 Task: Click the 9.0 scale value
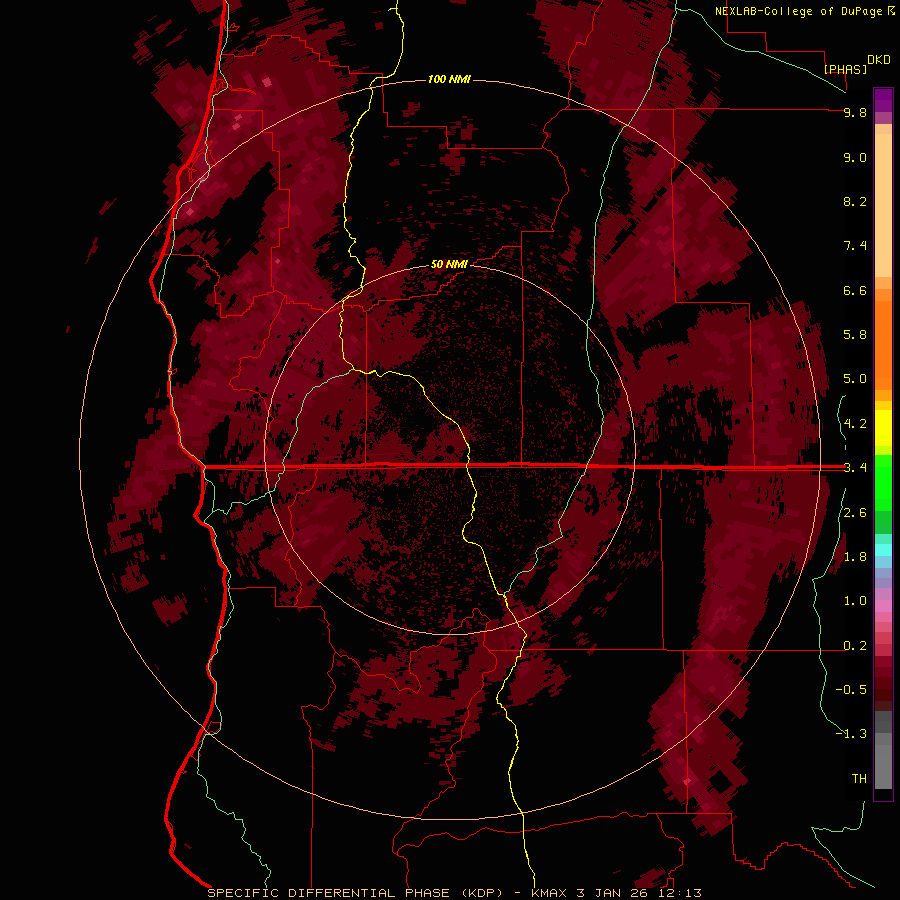855,157
